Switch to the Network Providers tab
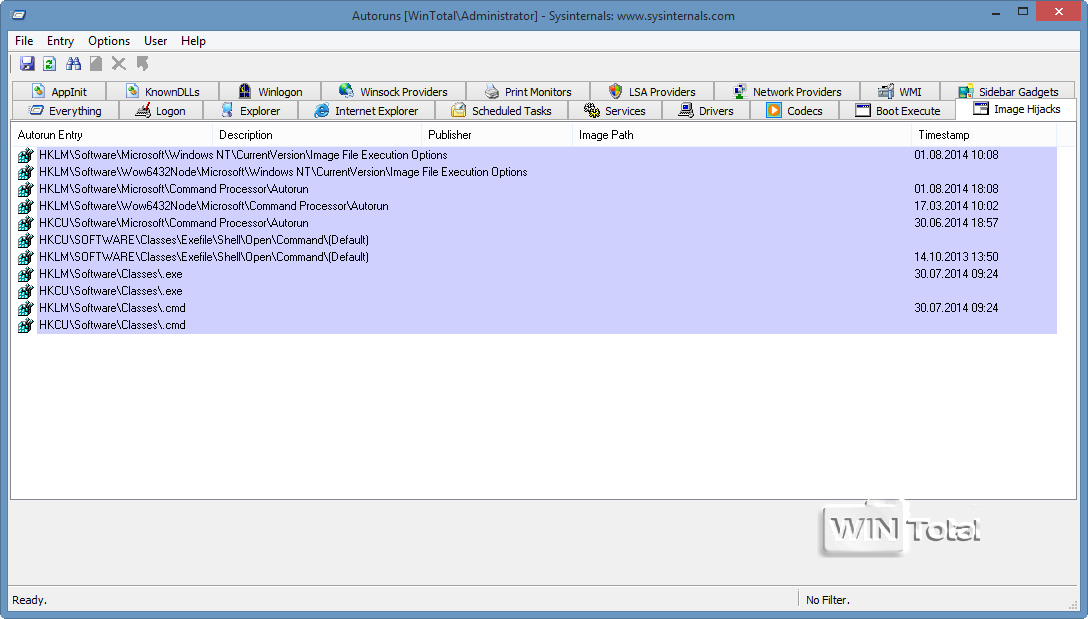 (x=787, y=92)
